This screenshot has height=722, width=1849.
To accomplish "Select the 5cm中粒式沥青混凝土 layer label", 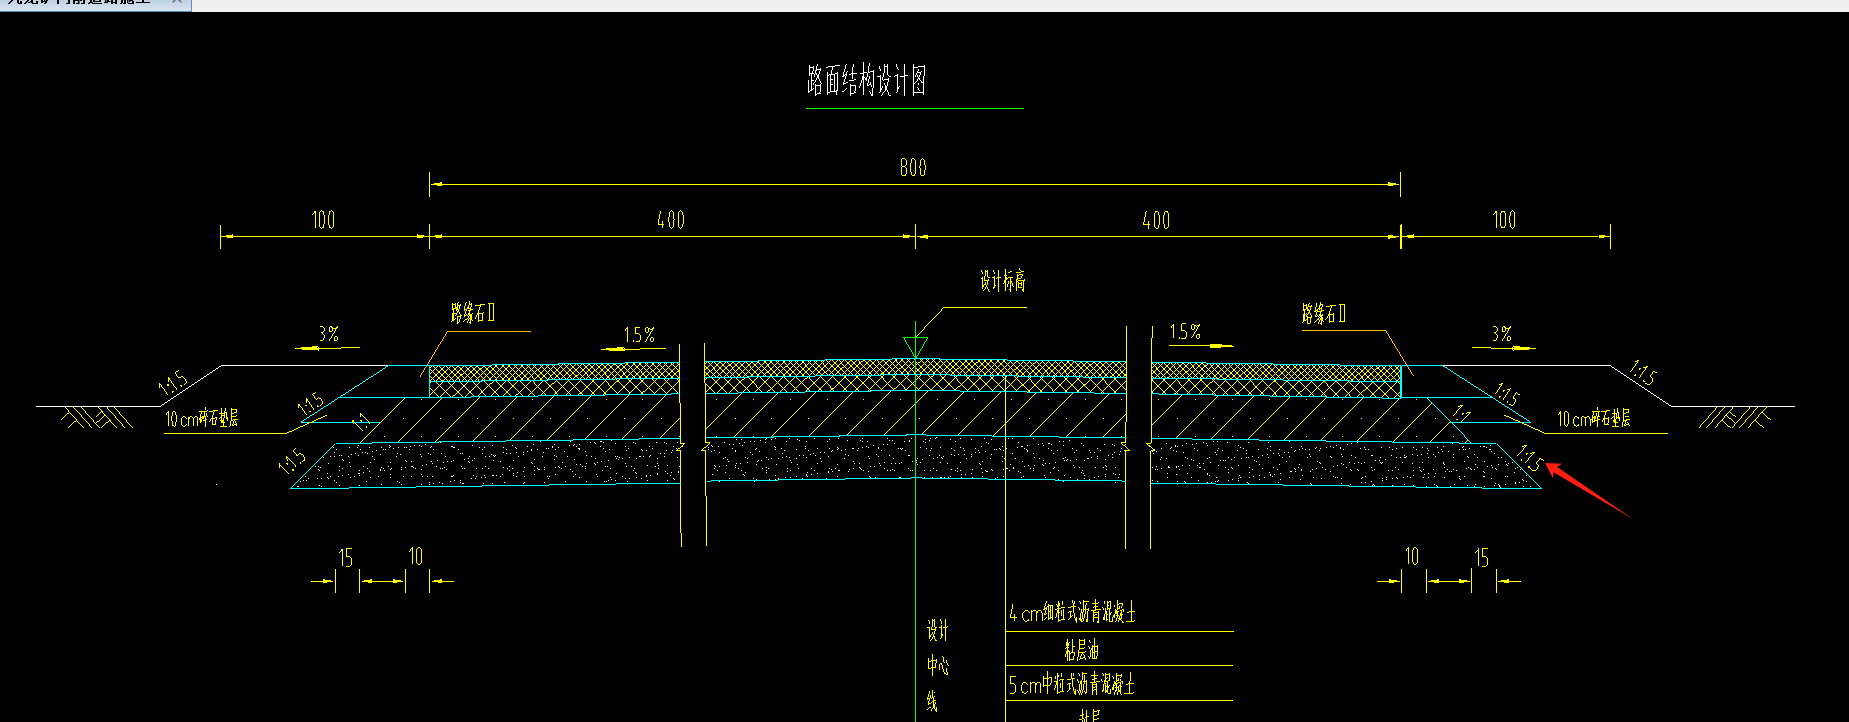I will pos(1071,685).
